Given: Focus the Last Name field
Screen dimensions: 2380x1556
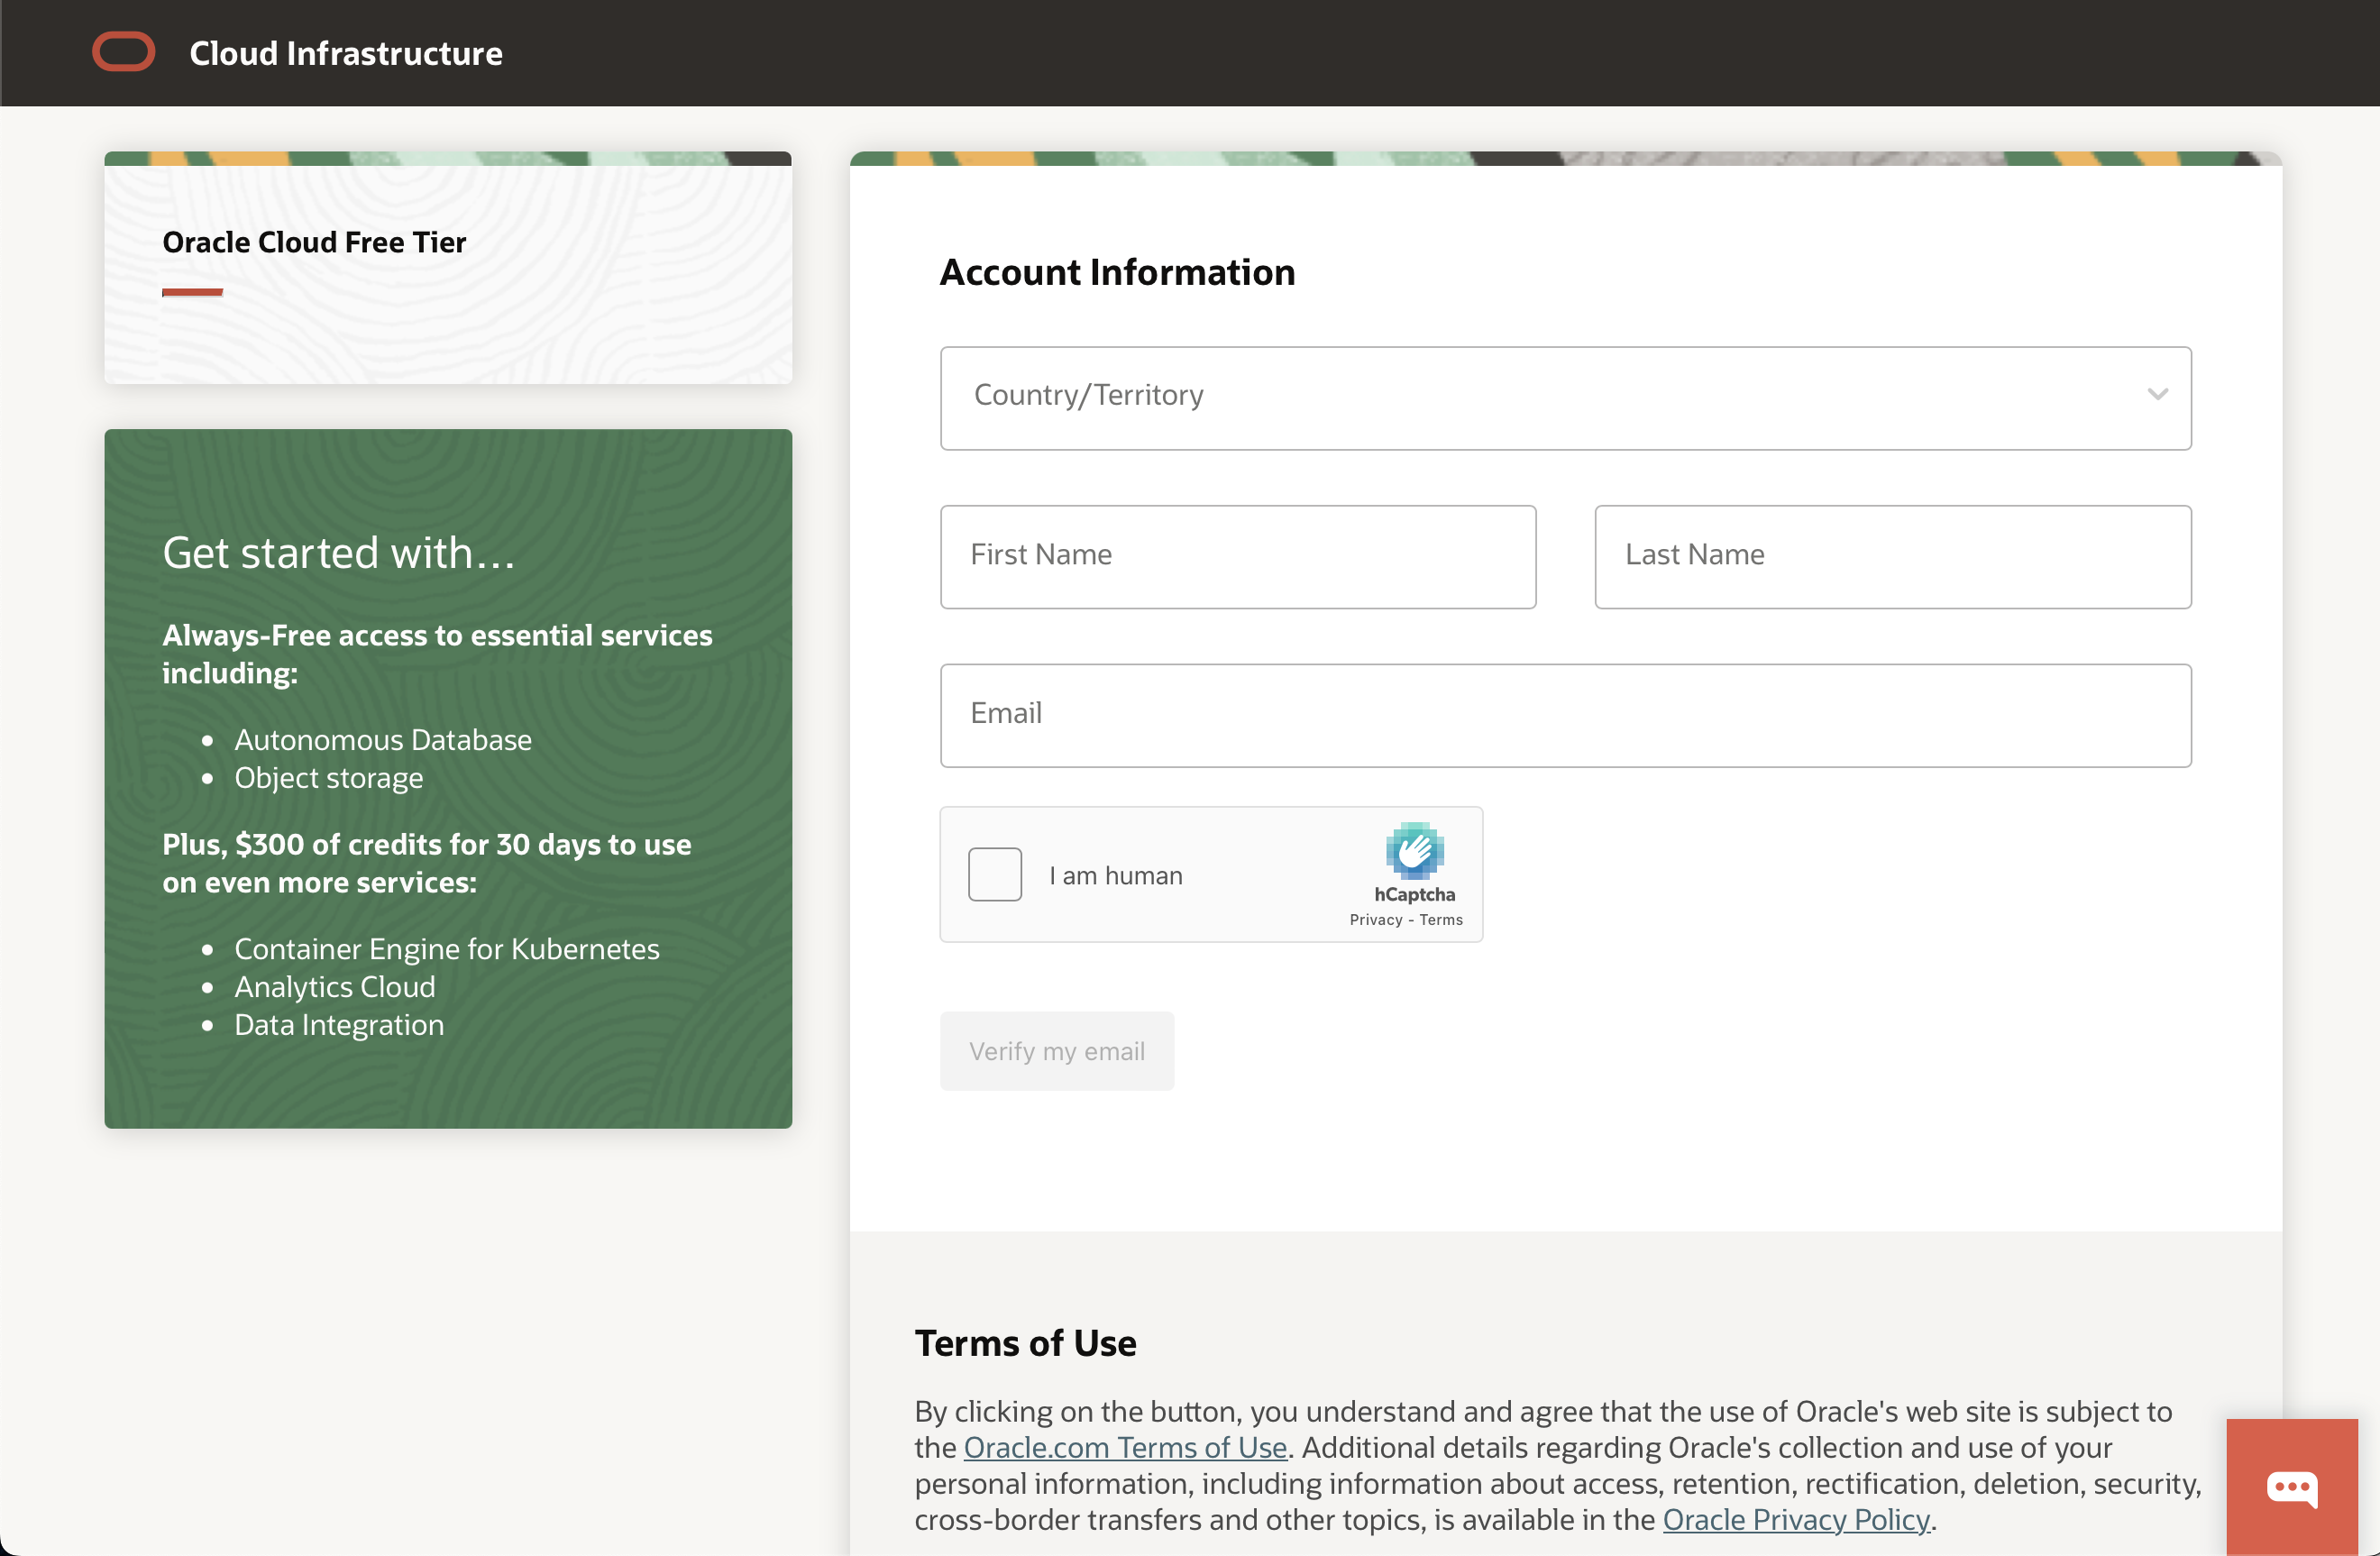Looking at the screenshot, I should [x=1893, y=556].
